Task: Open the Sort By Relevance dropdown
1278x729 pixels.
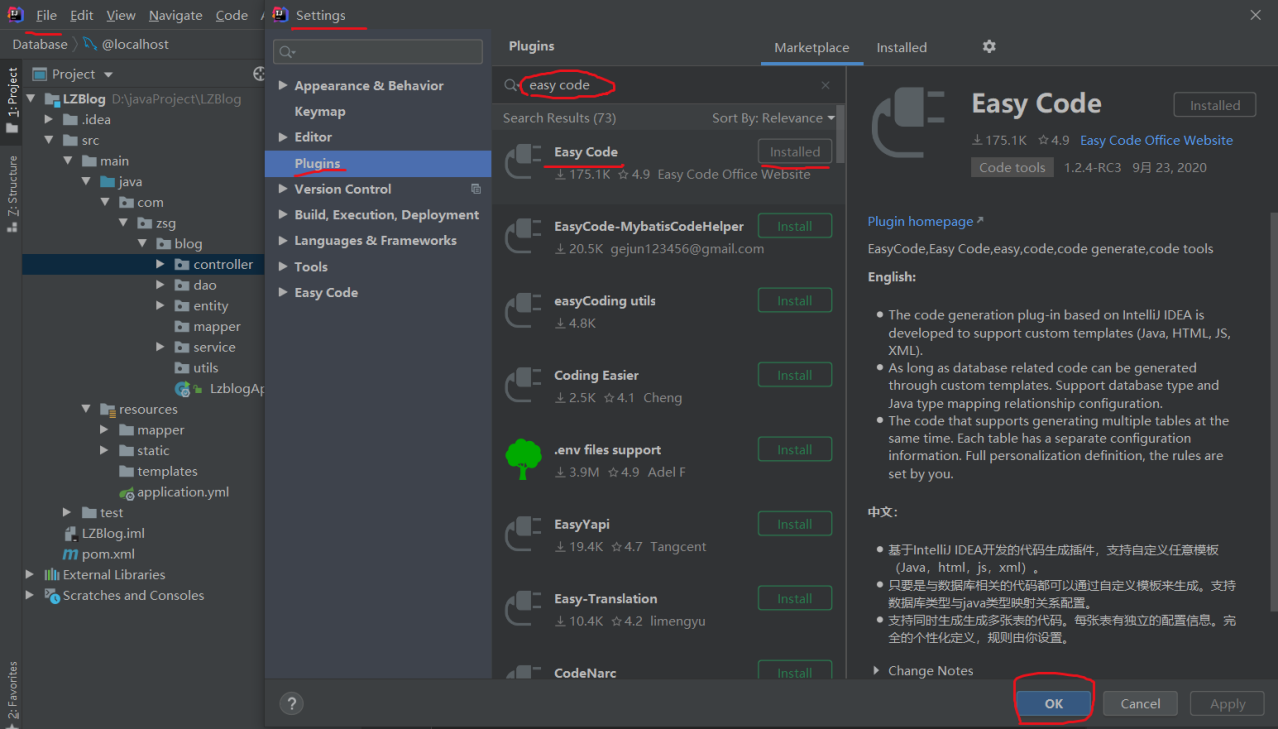Action: pyautogui.click(x=773, y=118)
